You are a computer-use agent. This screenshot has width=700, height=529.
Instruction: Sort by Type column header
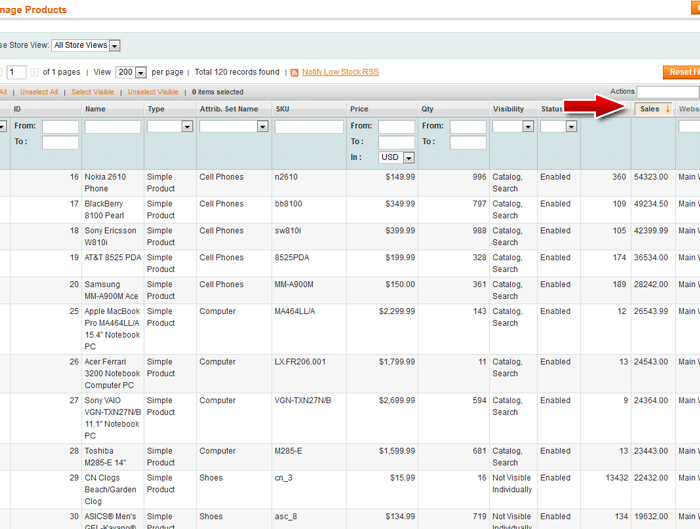pyautogui.click(x=156, y=109)
